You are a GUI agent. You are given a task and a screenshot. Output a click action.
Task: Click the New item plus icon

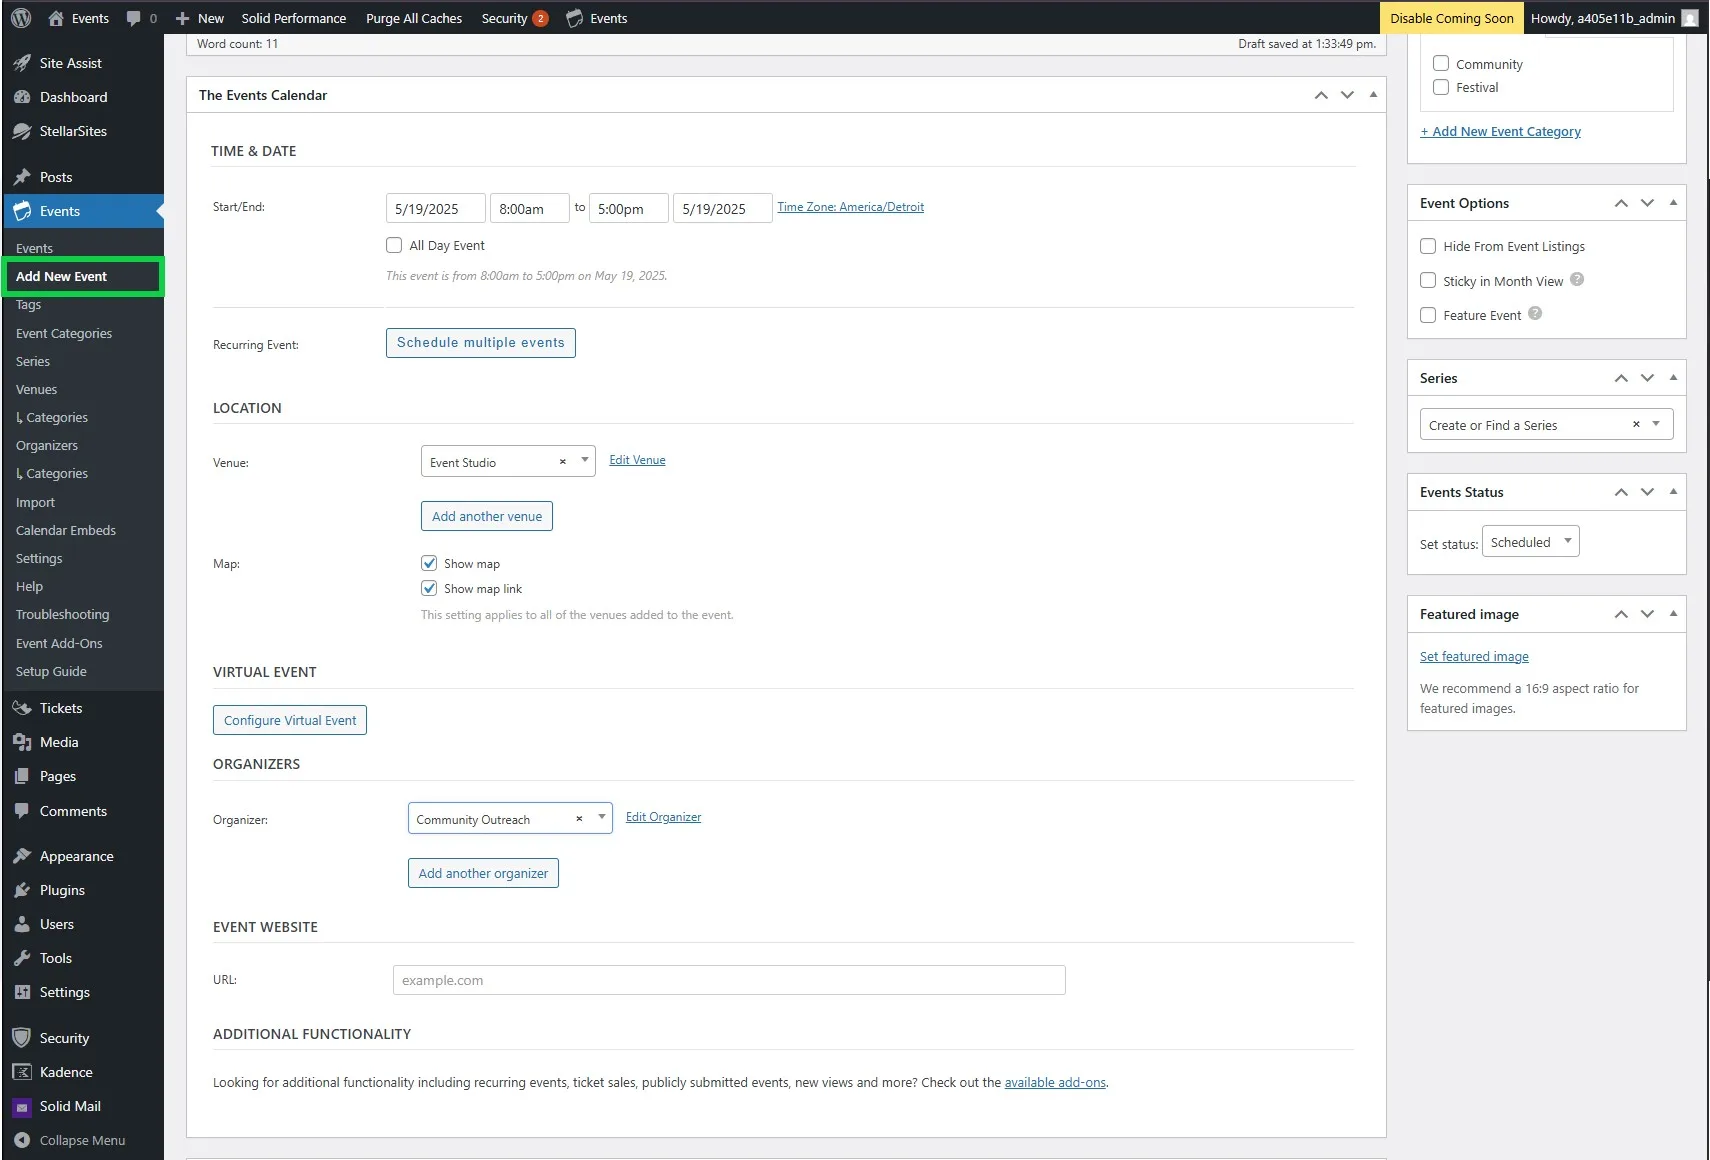(180, 18)
